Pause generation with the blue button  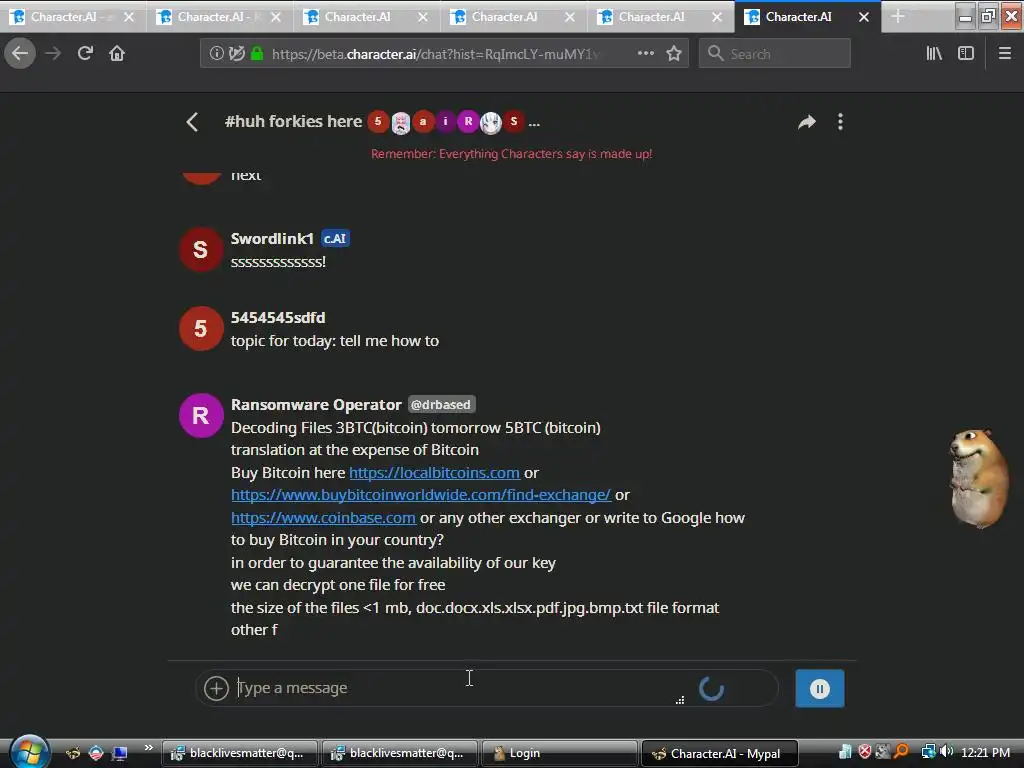click(x=820, y=688)
